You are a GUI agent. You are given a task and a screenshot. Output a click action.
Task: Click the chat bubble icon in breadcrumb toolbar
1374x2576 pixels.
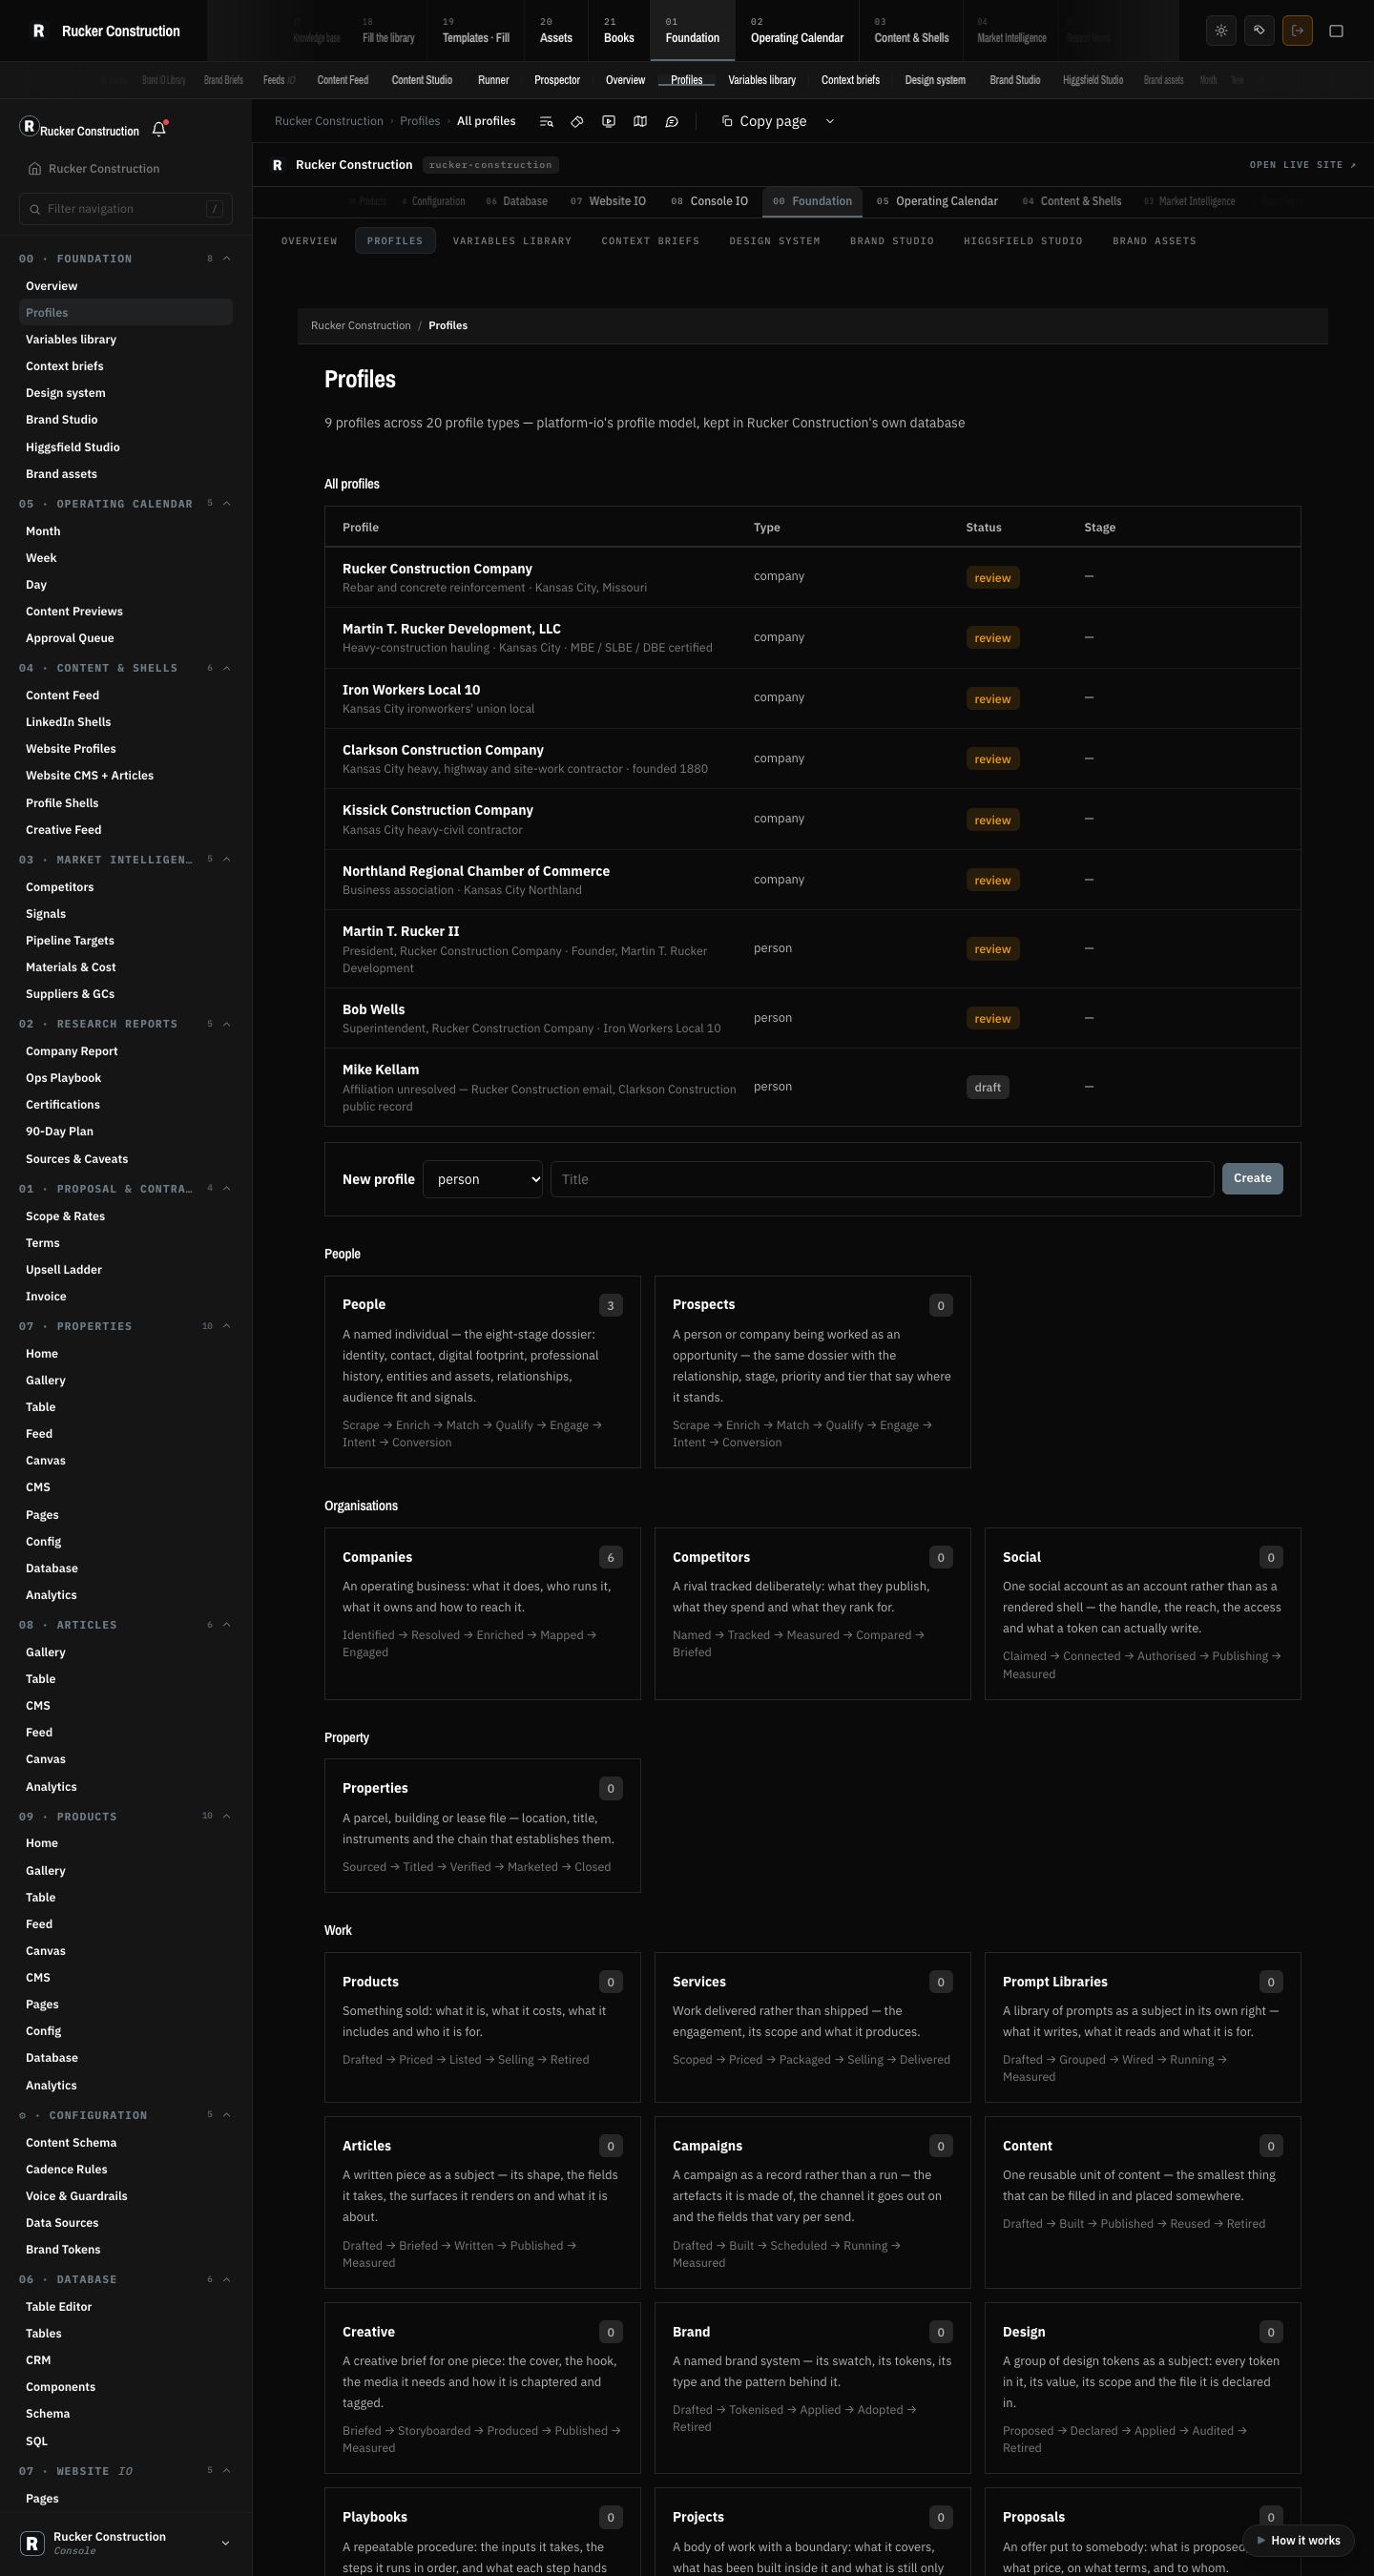(672, 121)
